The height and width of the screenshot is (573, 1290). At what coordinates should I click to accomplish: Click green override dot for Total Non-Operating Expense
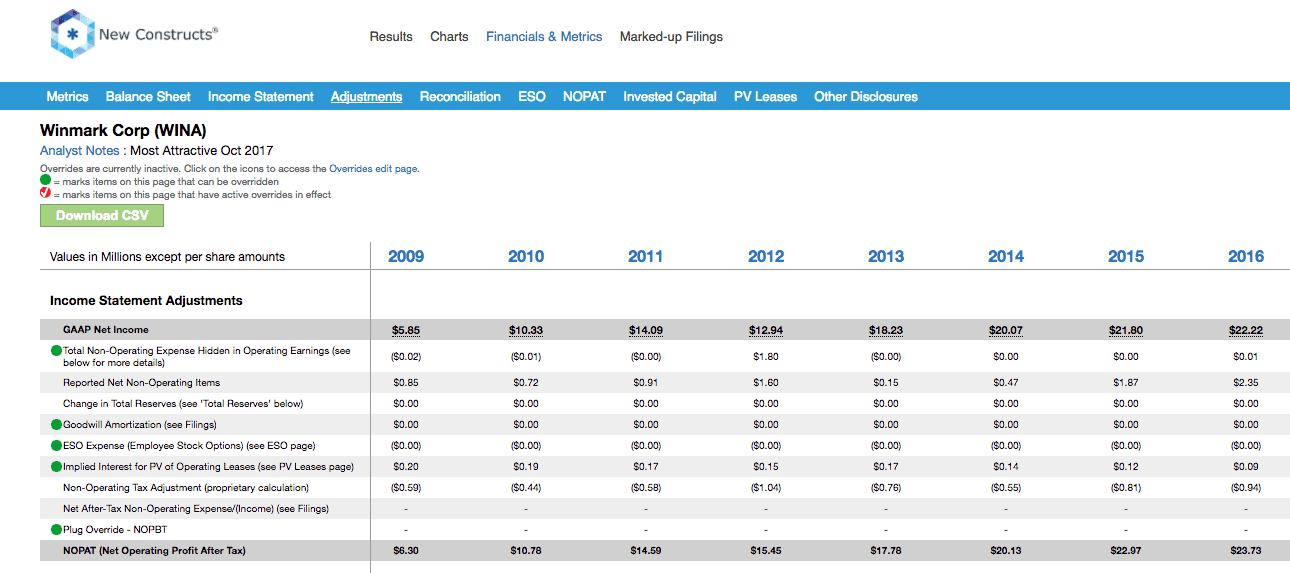[56, 351]
